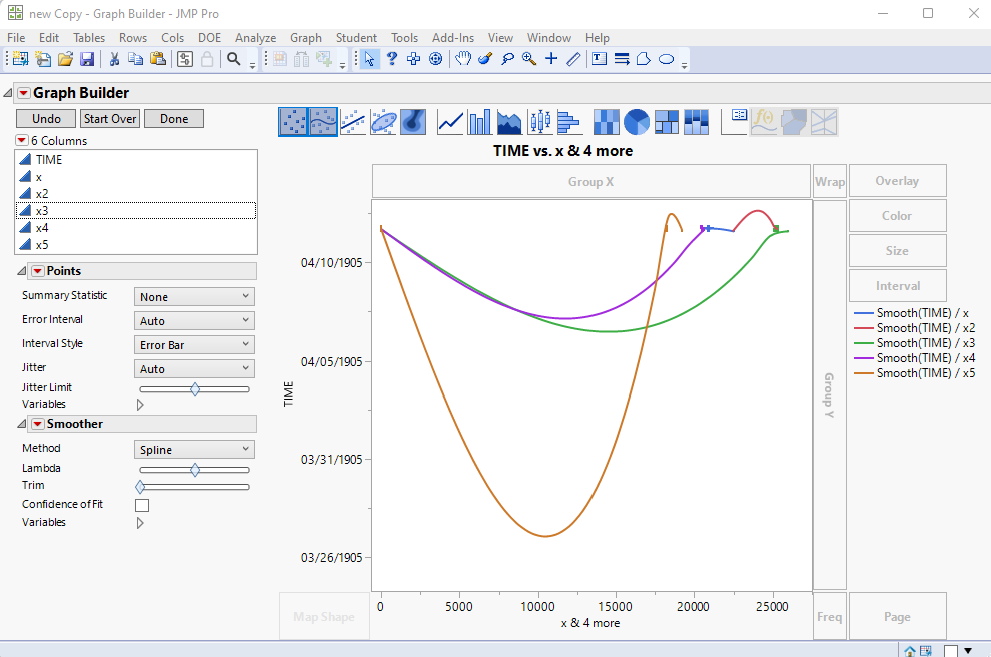Select the Treemap element icon
Screen dimensions: 991x657
[667, 122]
